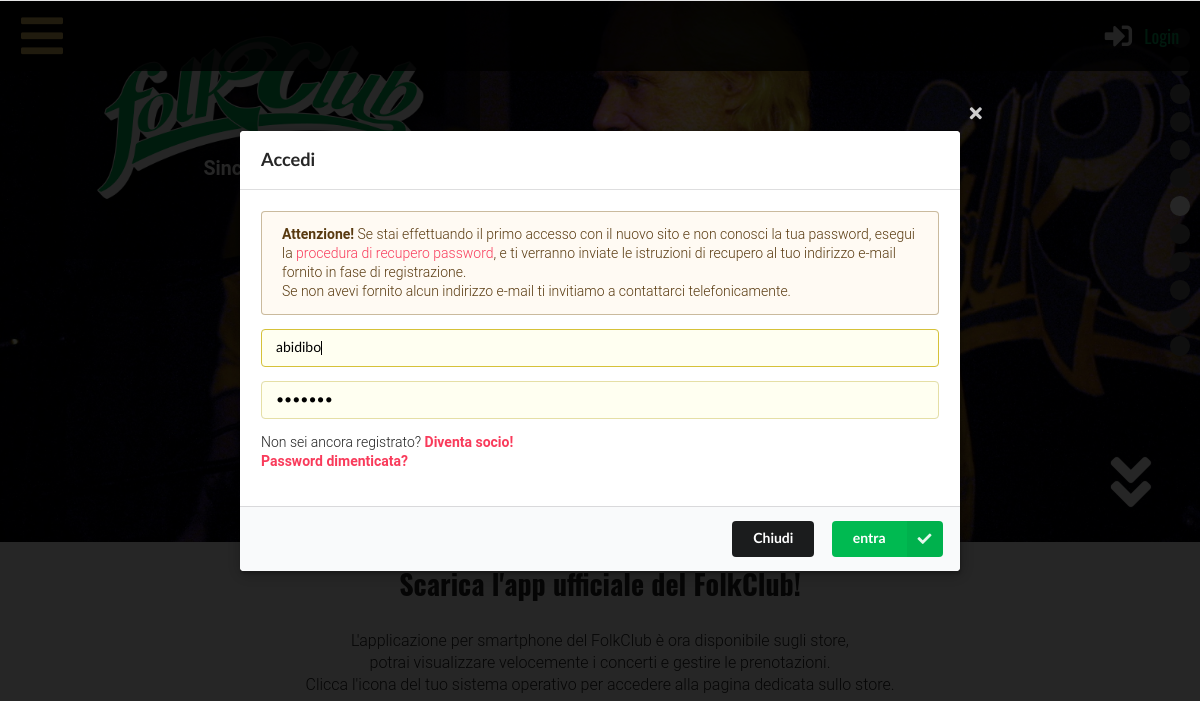The width and height of the screenshot is (1200, 701).
Task: Follow the "procedura di recupero password" link
Action: pyautogui.click(x=394, y=253)
